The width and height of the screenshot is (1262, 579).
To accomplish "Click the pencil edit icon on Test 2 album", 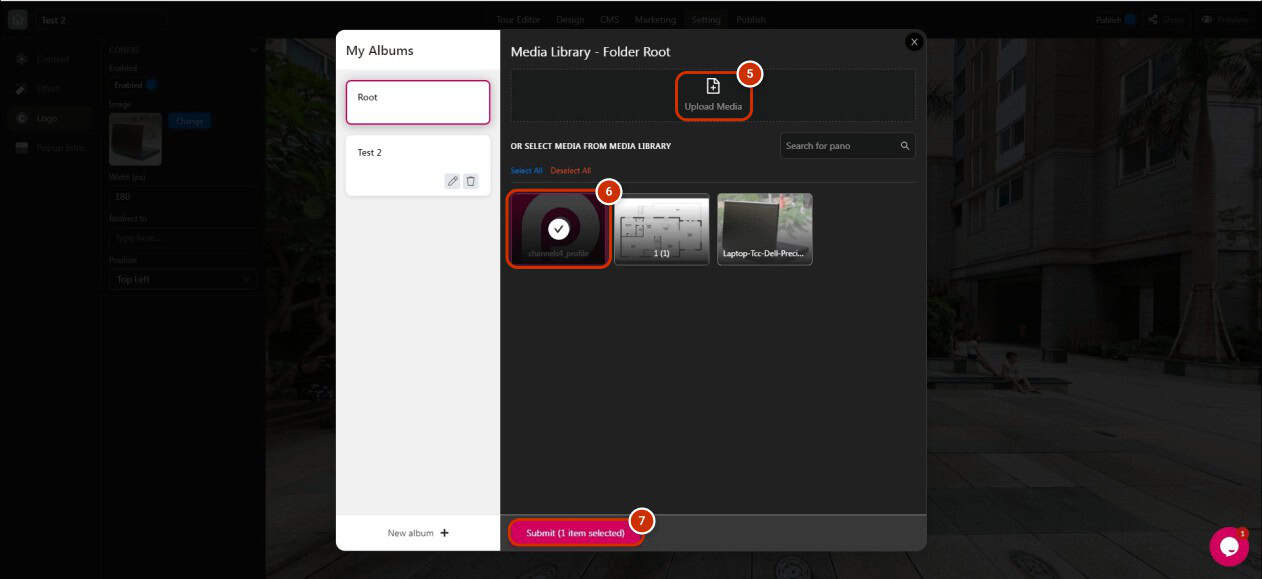I will pyautogui.click(x=453, y=181).
